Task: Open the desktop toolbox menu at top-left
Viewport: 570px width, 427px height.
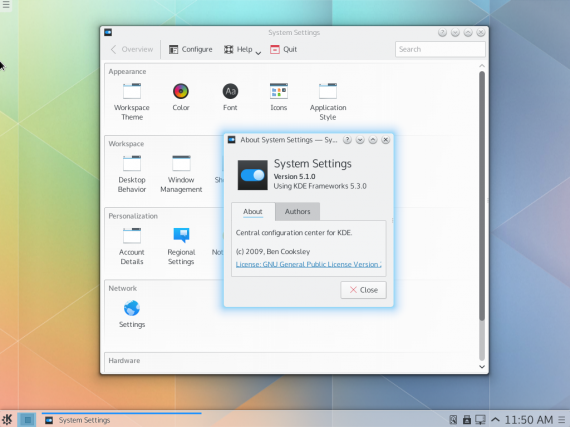Action: pyautogui.click(x=6, y=5)
